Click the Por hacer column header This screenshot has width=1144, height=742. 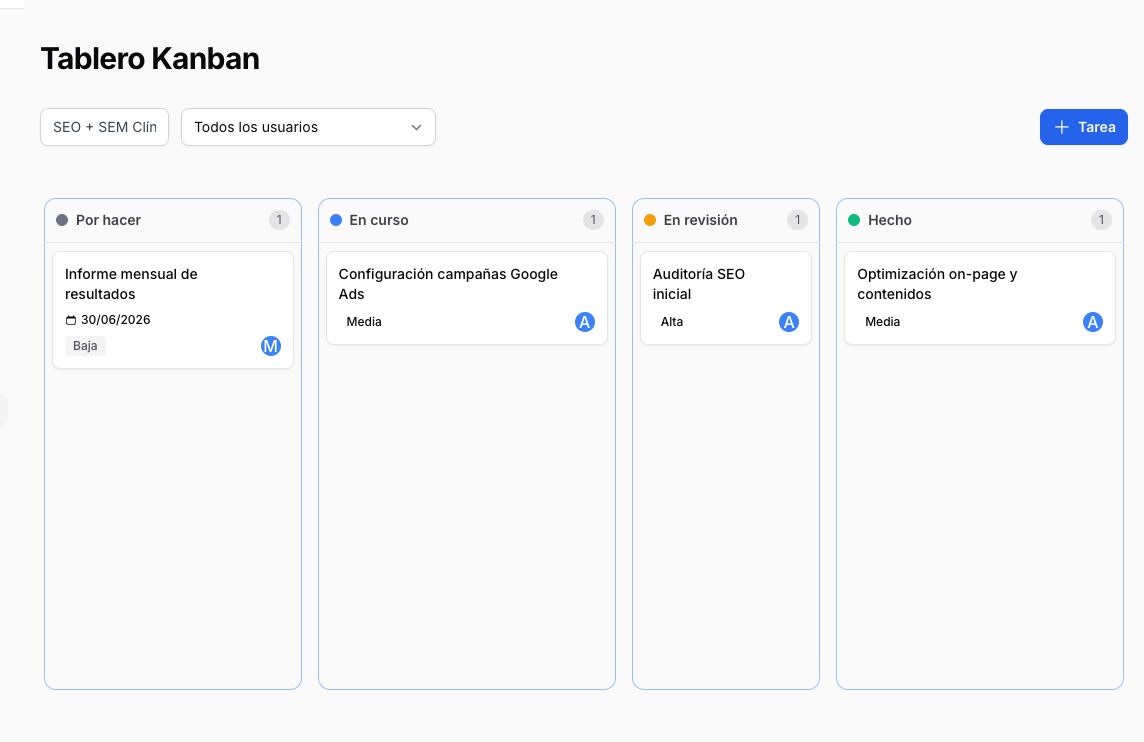[173, 220]
